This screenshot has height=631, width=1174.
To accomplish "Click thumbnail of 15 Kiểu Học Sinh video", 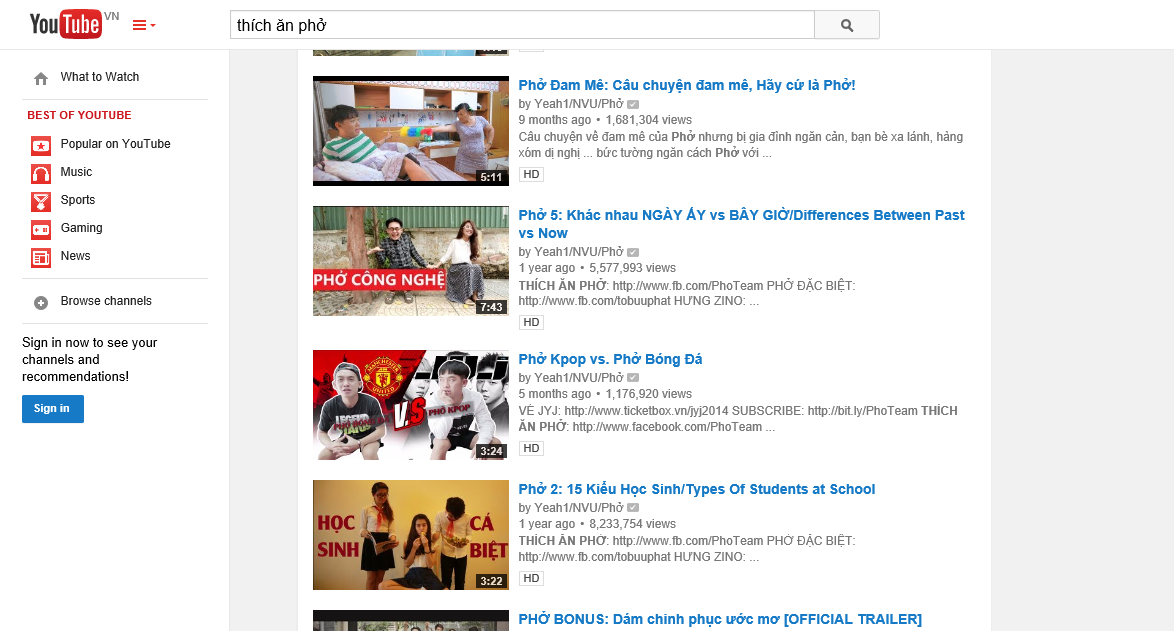I will 411,535.
